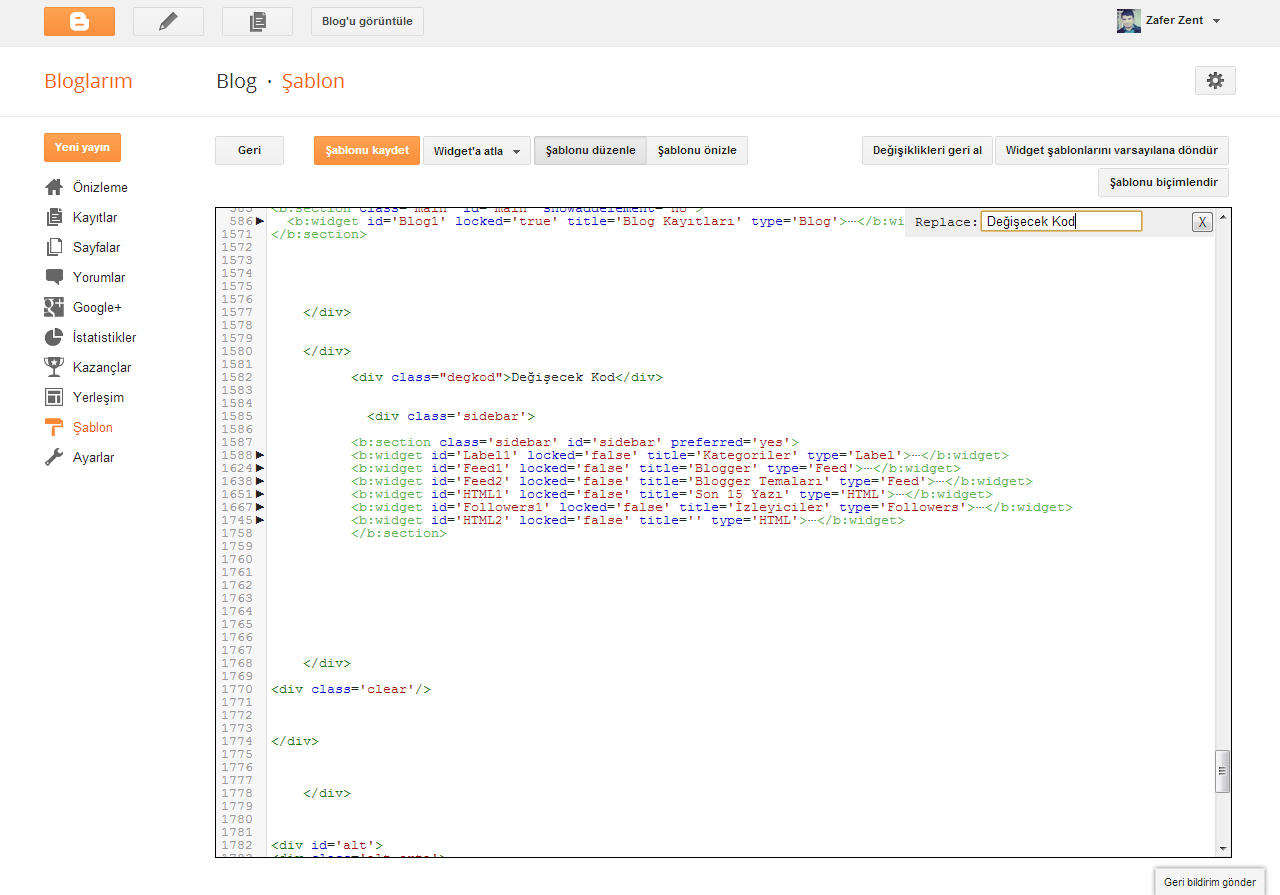1280x895 pixels.
Task: Click line number 1770 in gutter
Action: 237,689
